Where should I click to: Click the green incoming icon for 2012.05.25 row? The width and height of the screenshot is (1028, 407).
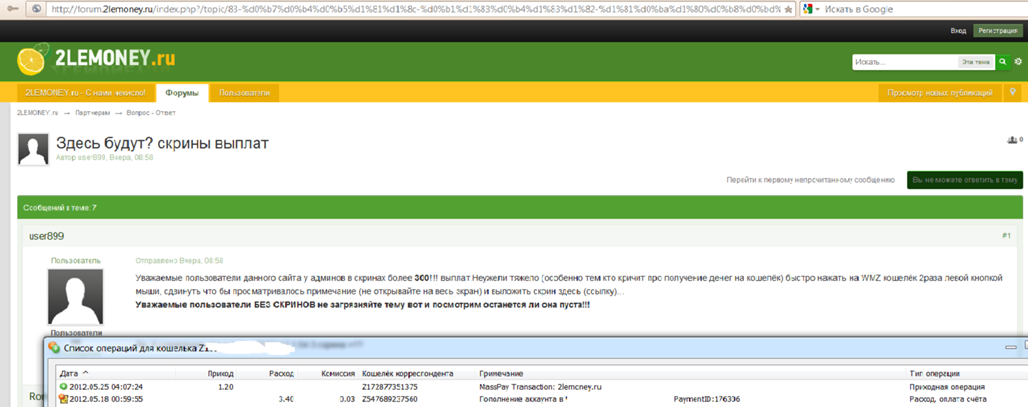(x=64, y=387)
